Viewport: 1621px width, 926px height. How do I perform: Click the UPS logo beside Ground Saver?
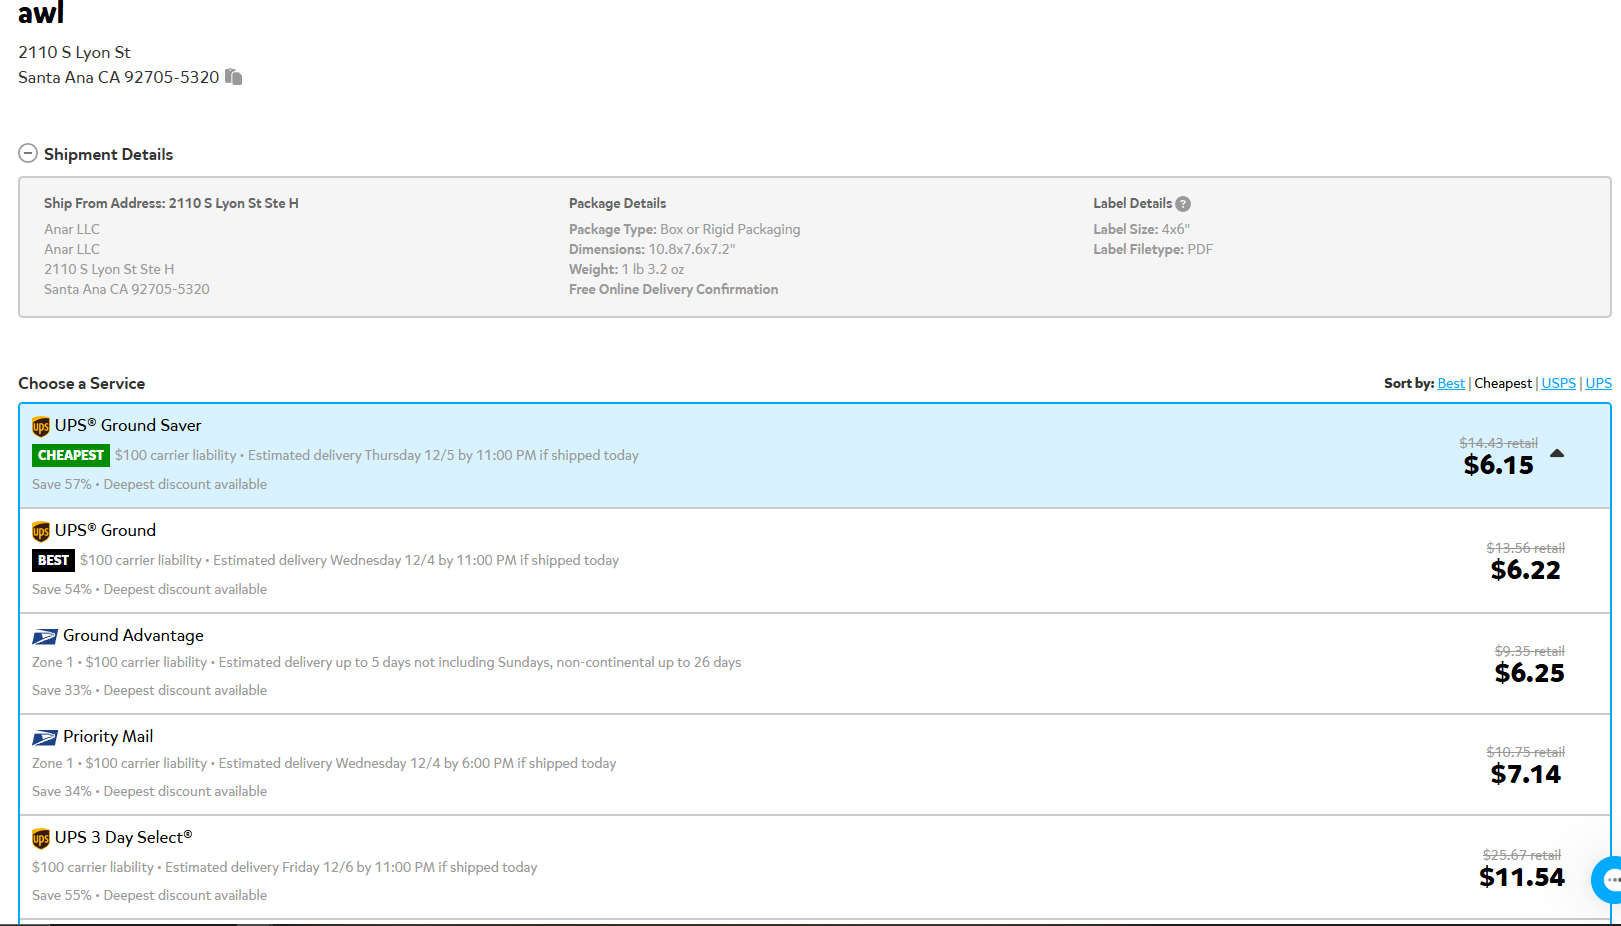41,427
